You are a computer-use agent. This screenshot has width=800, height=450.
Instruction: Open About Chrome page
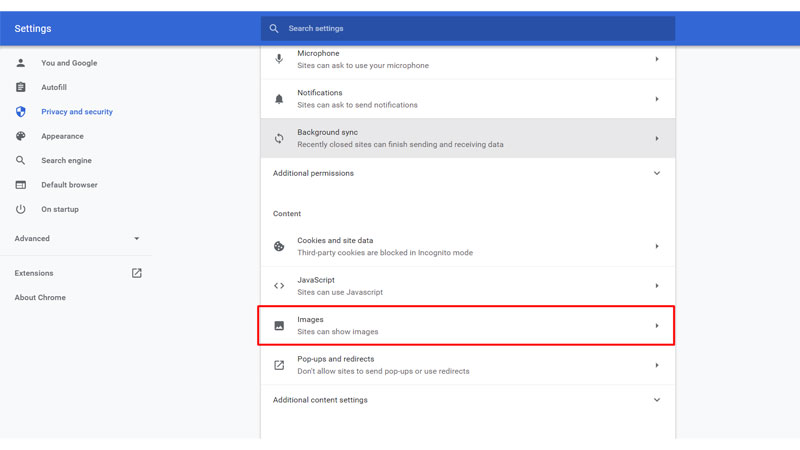pyautogui.click(x=40, y=297)
